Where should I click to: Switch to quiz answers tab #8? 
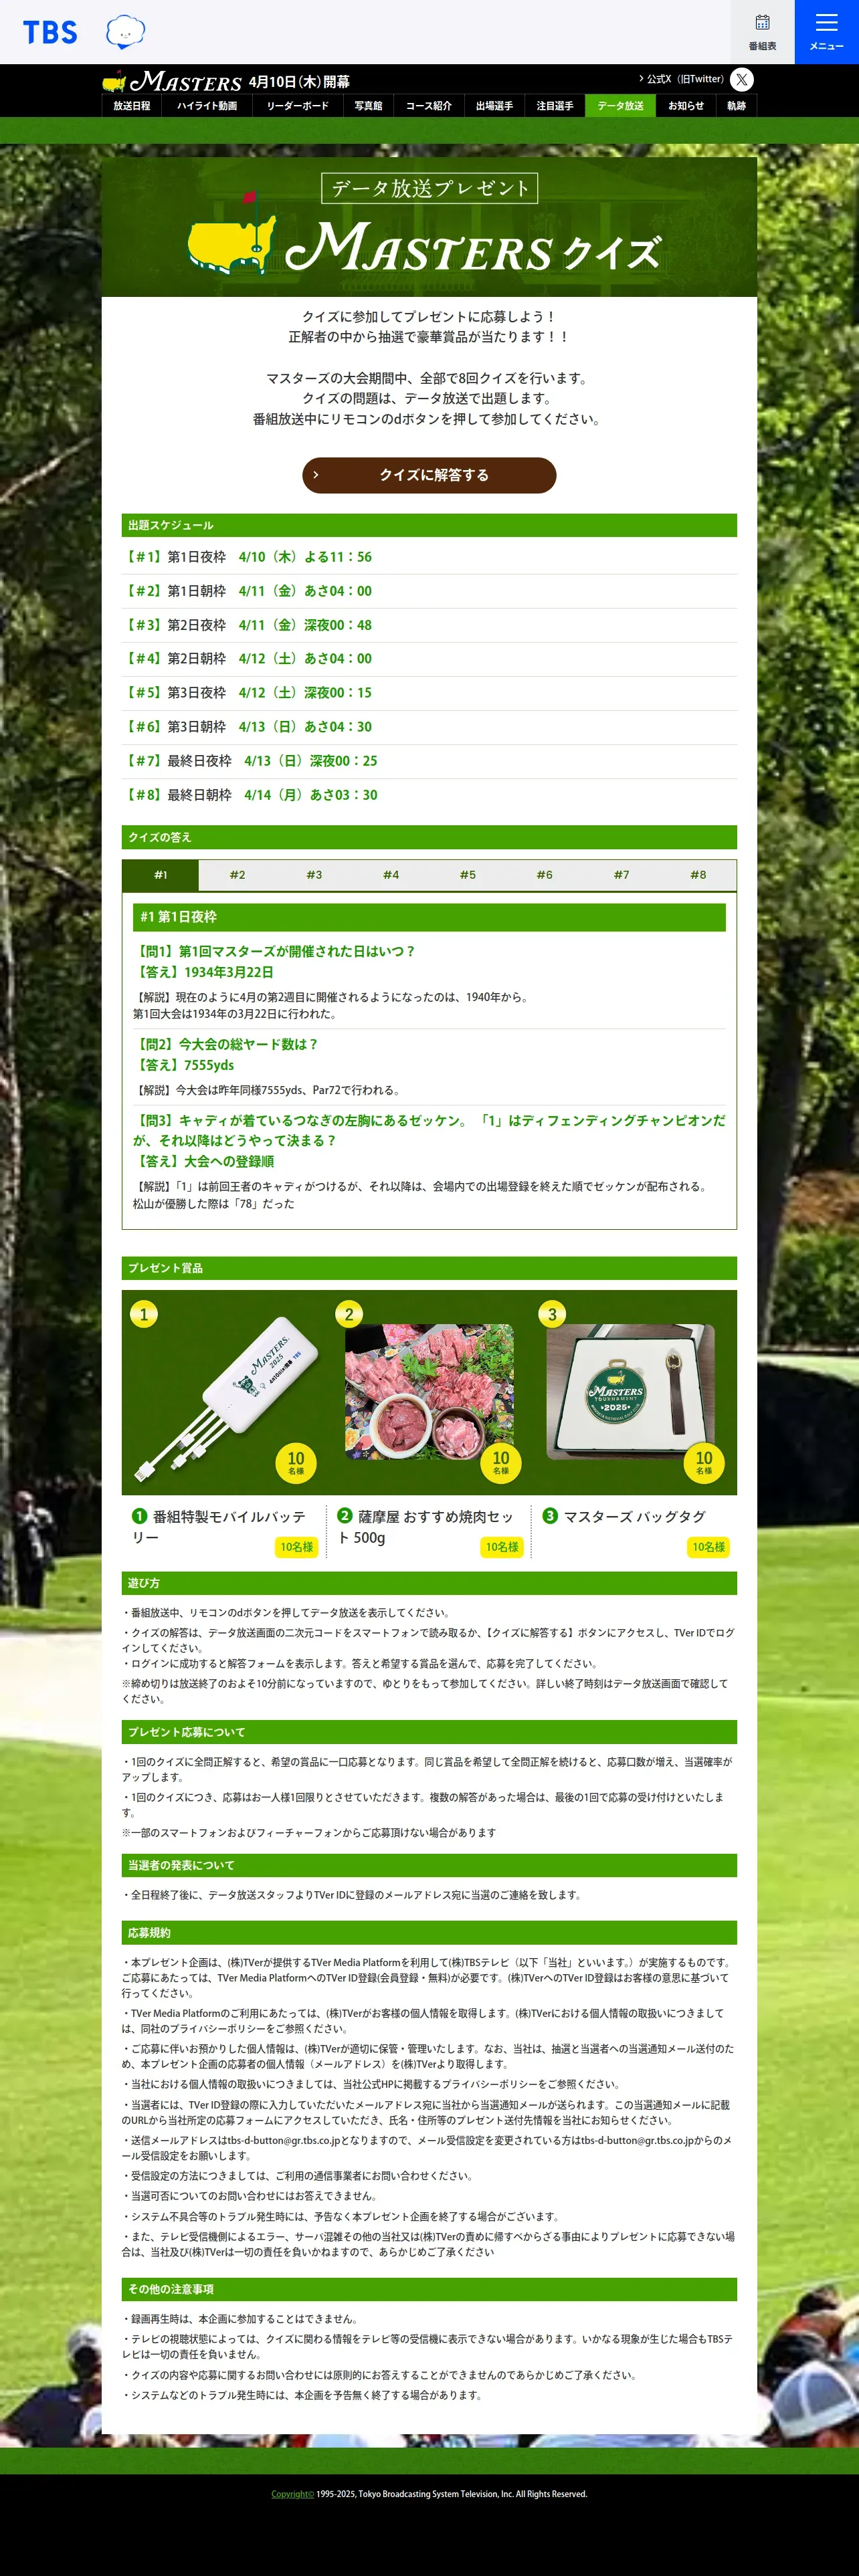tap(698, 875)
